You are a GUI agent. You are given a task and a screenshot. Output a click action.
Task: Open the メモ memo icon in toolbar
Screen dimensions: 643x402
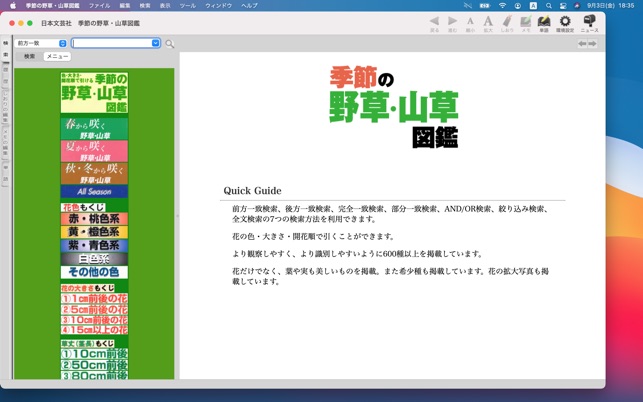pyautogui.click(x=526, y=21)
